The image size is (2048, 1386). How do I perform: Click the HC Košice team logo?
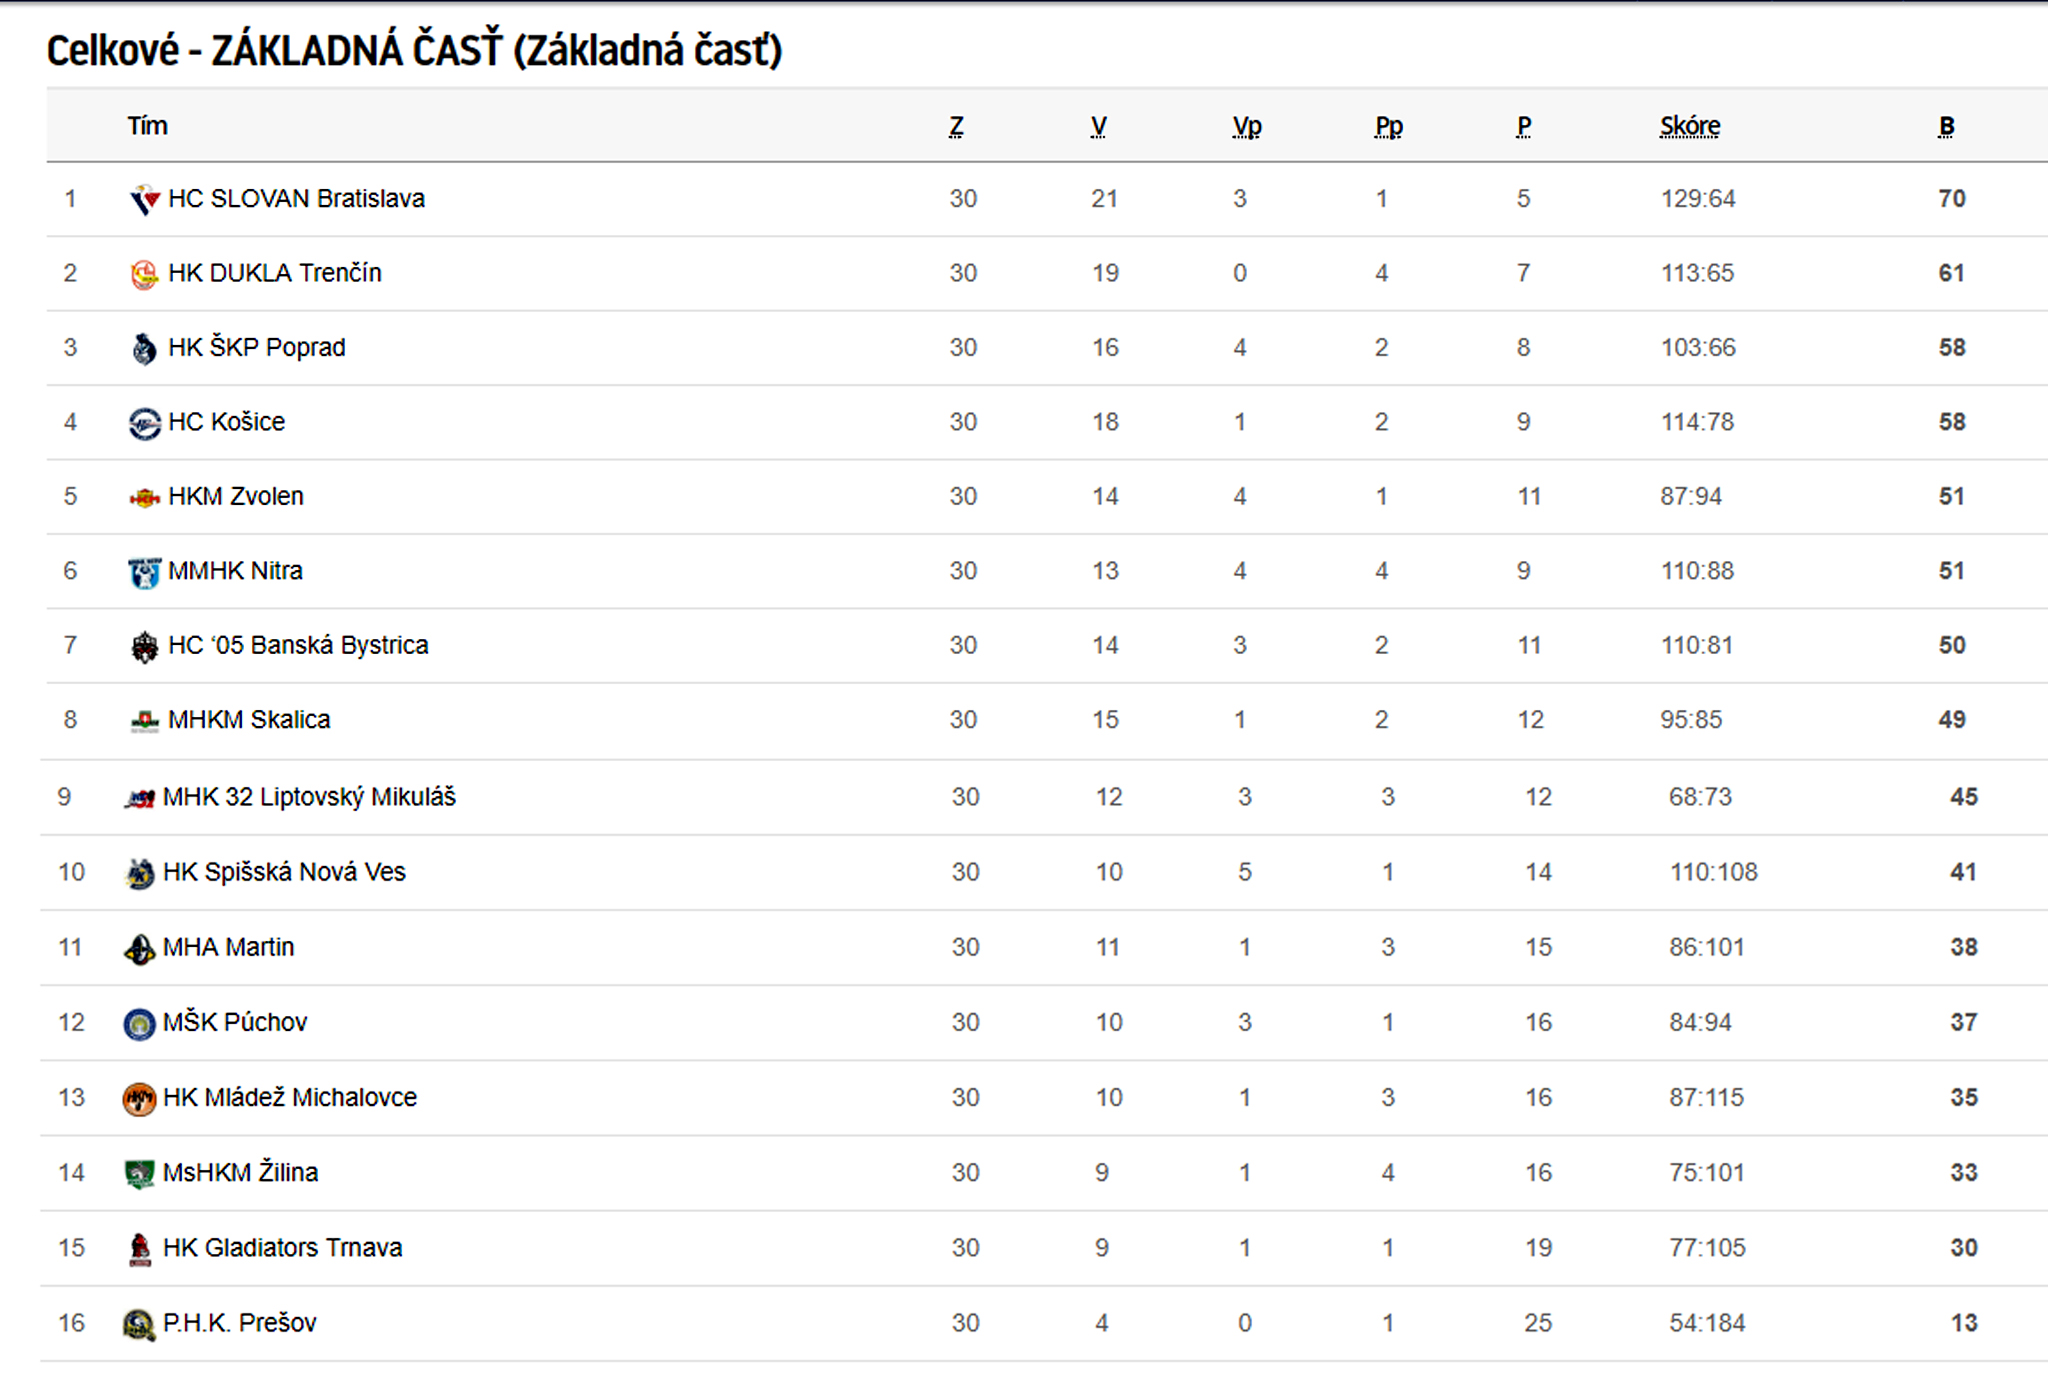[145, 423]
